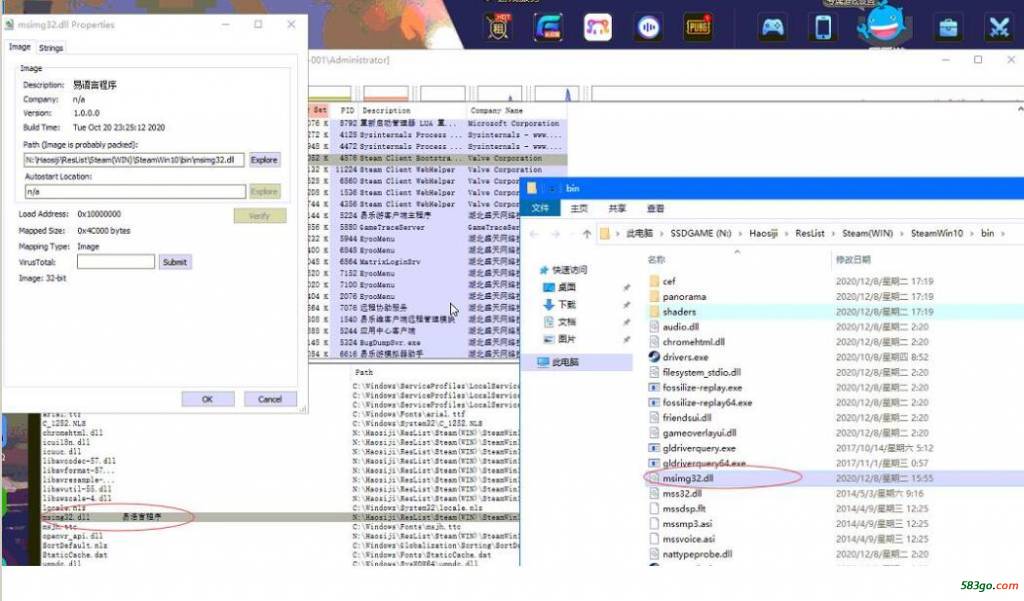Click the audio.dll file icon
This screenshot has height=601, width=1024.
[654, 327]
